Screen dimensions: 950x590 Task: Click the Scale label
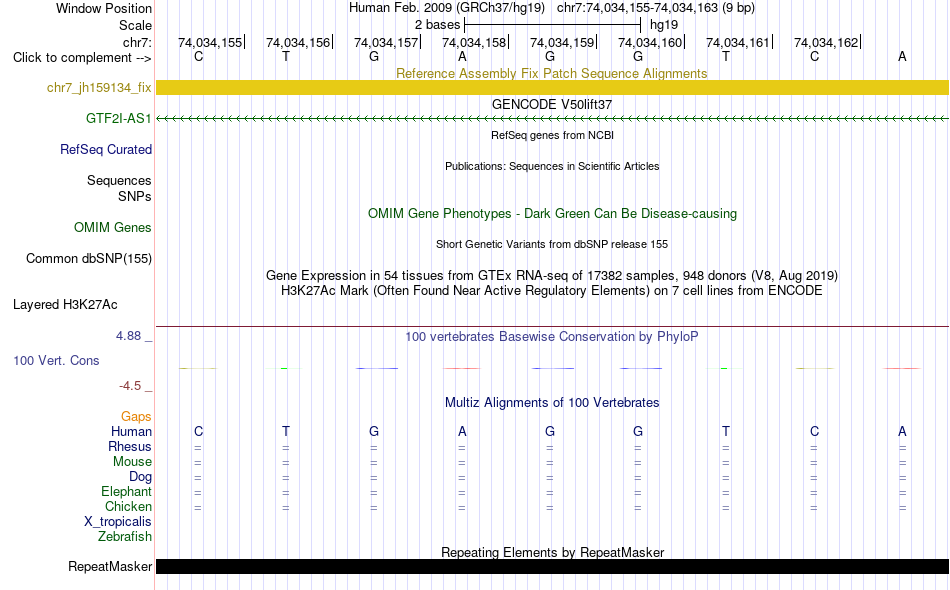135,26
